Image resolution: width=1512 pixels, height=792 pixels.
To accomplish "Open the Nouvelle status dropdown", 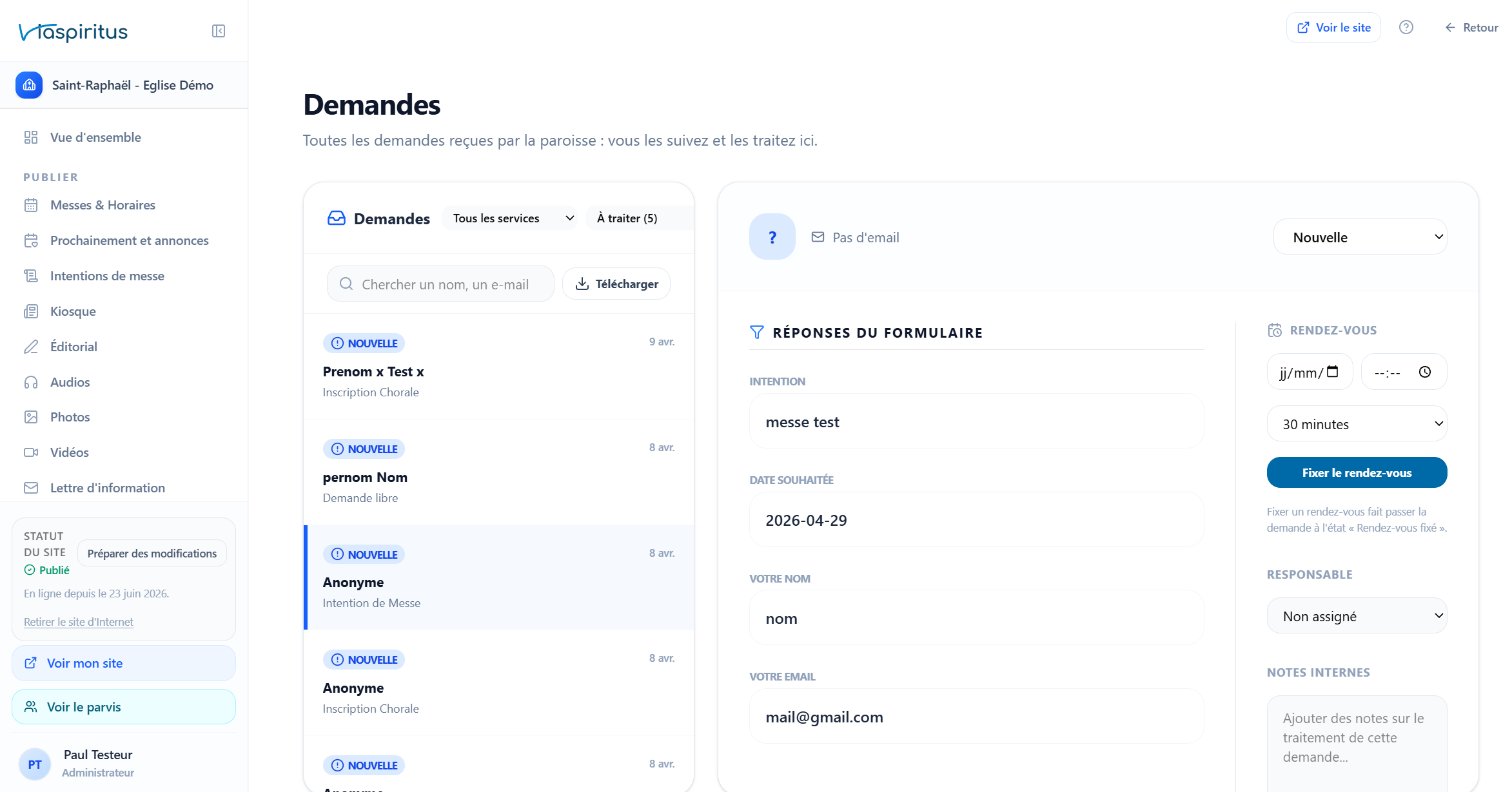I will (1360, 237).
